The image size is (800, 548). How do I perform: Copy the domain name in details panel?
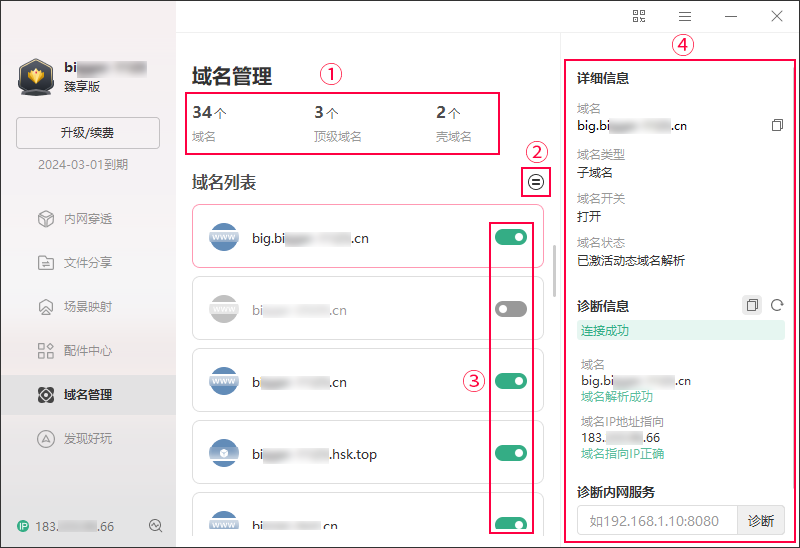pyautogui.click(x=777, y=126)
